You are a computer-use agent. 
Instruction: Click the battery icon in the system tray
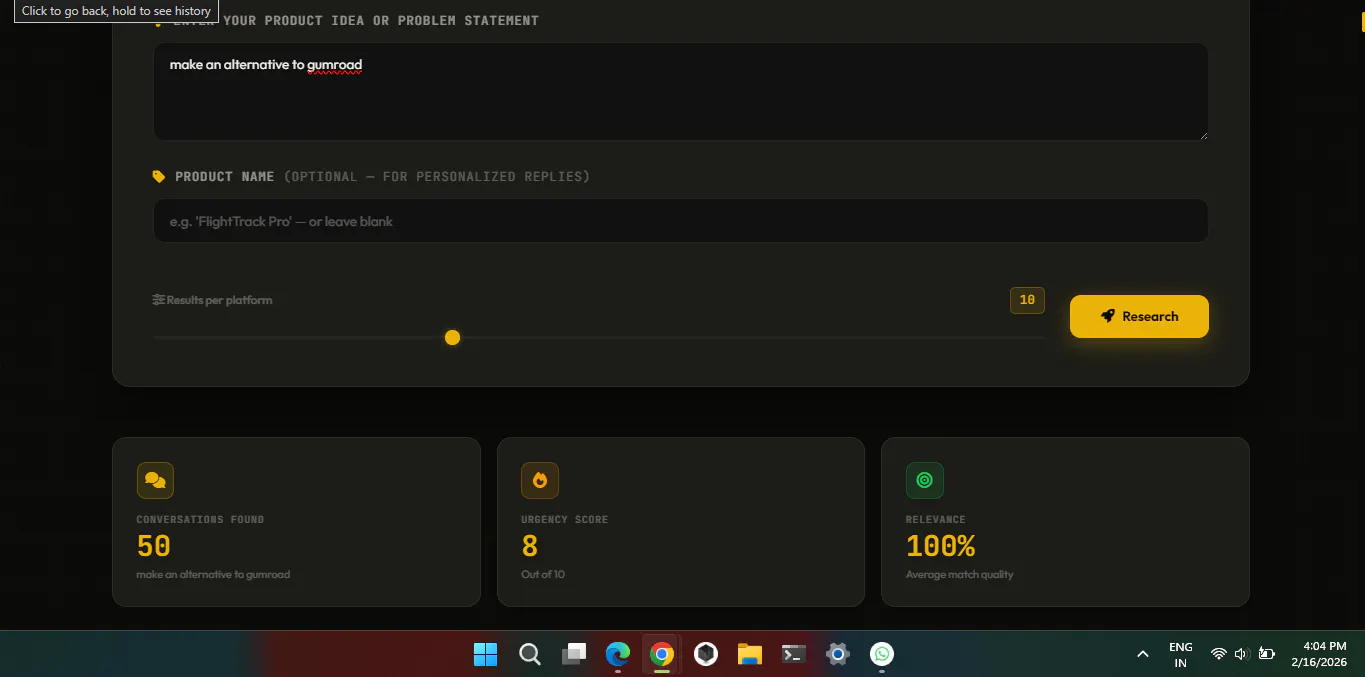pos(1266,654)
